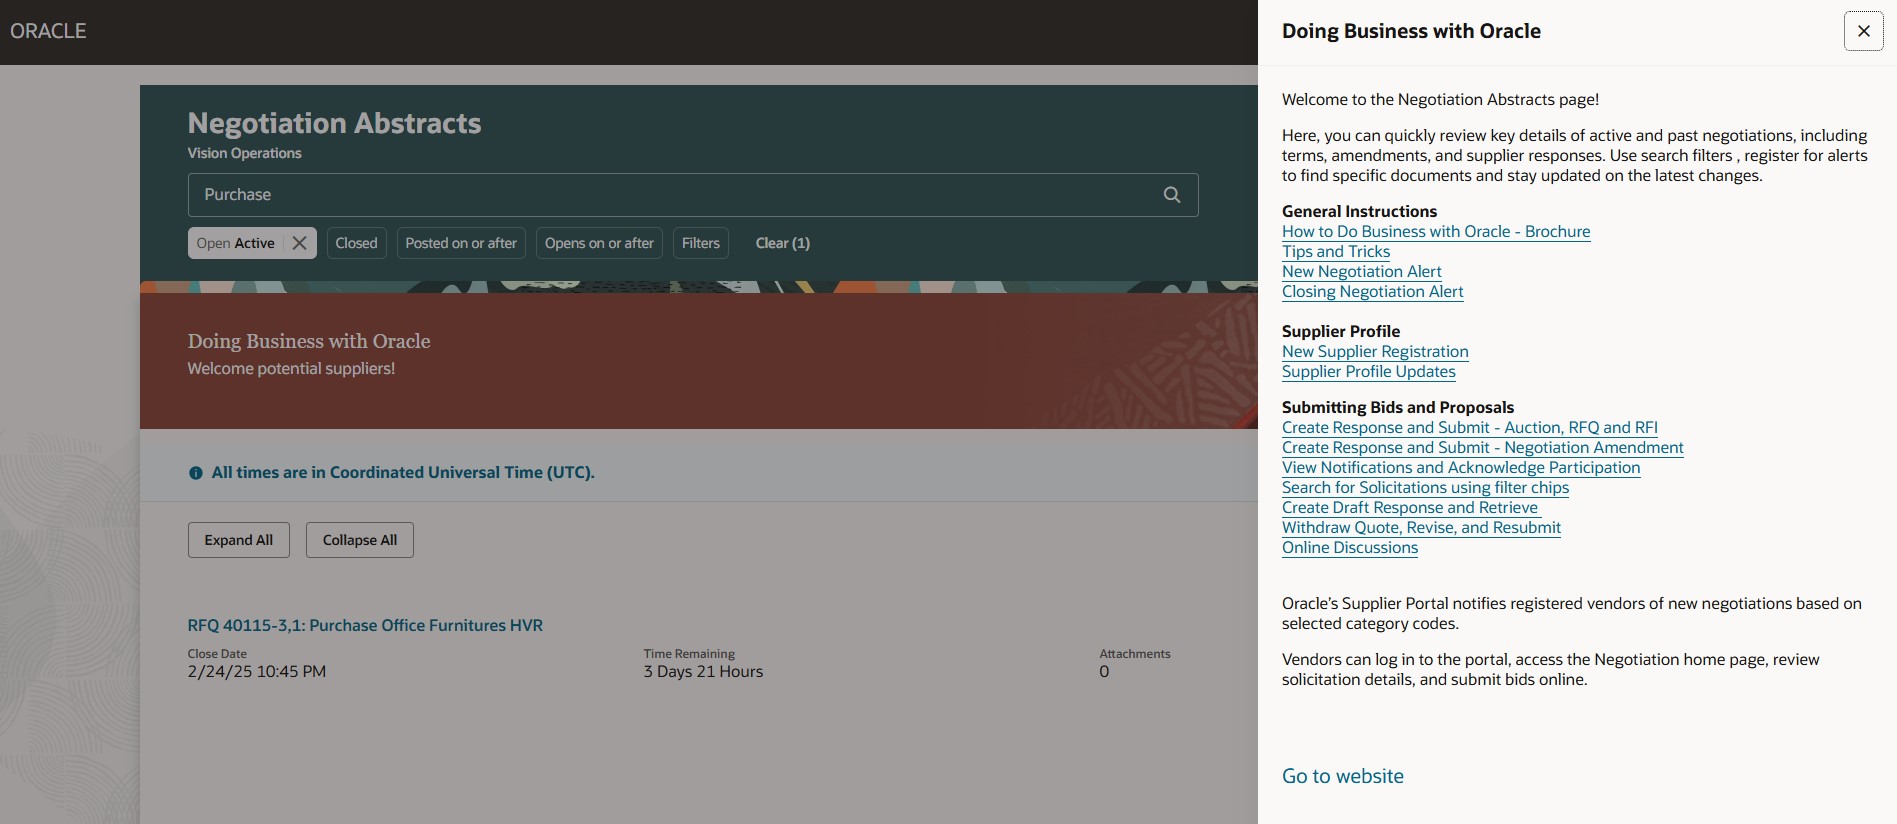
Task: Click the Close Date value 2/24/25 10:45 PM
Action: (257, 672)
